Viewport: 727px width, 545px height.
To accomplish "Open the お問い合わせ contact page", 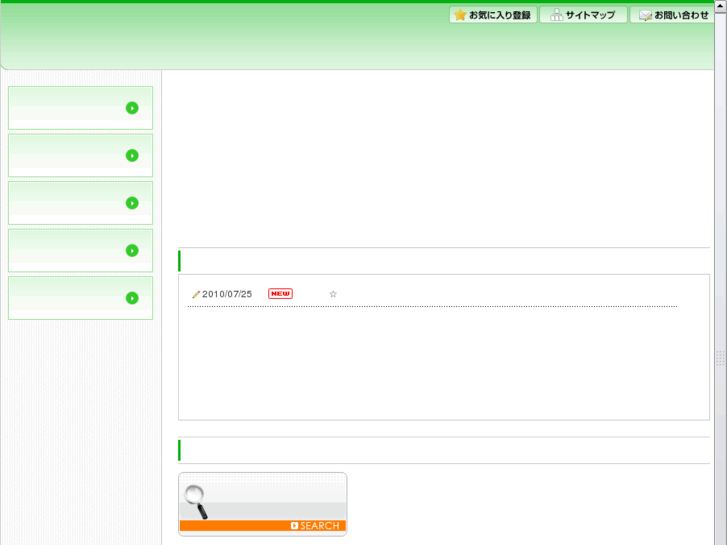I will pos(672,15).
